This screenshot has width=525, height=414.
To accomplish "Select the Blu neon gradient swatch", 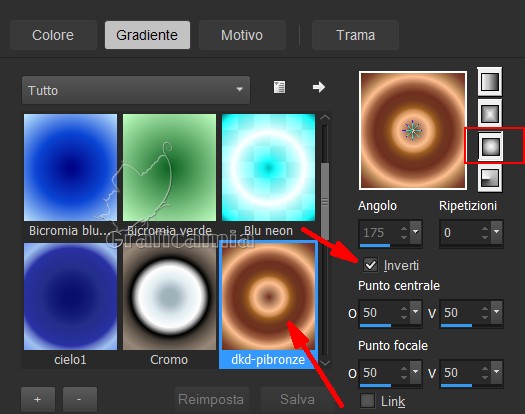I will pos(268,167).
